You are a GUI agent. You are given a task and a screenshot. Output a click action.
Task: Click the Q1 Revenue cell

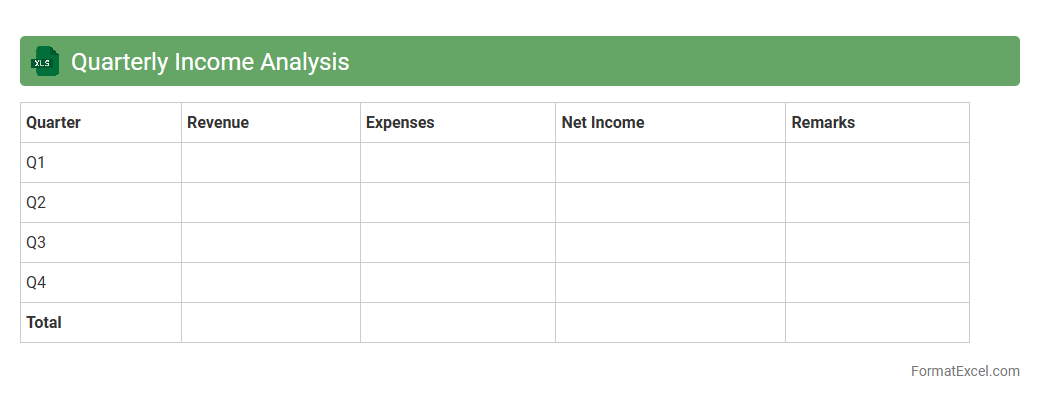coord(271,163)
